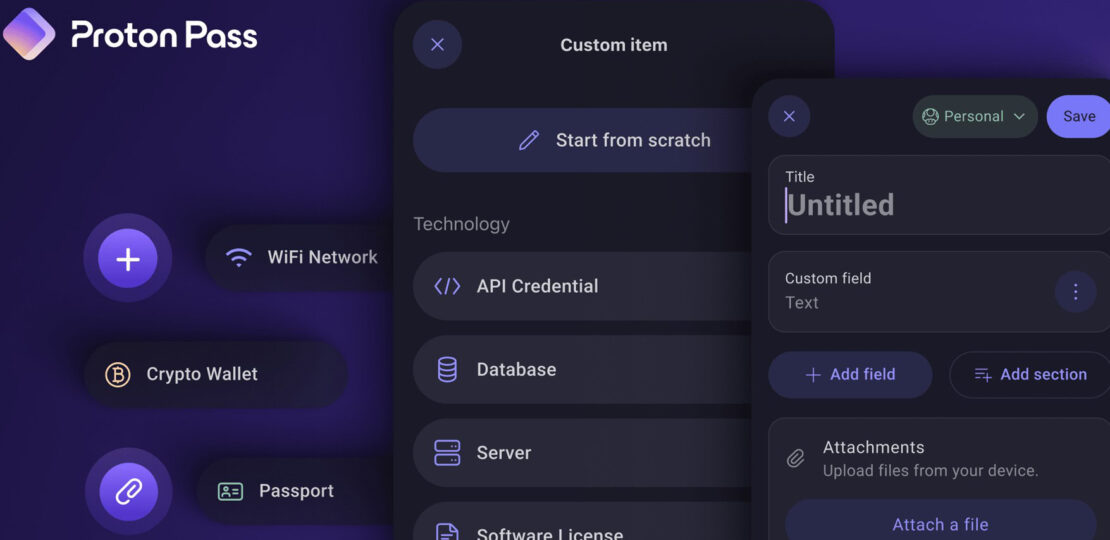Screen dimensions: 1110x540
Task: Click the code brackets icon for API Credential
Action: tap(447, 286)
